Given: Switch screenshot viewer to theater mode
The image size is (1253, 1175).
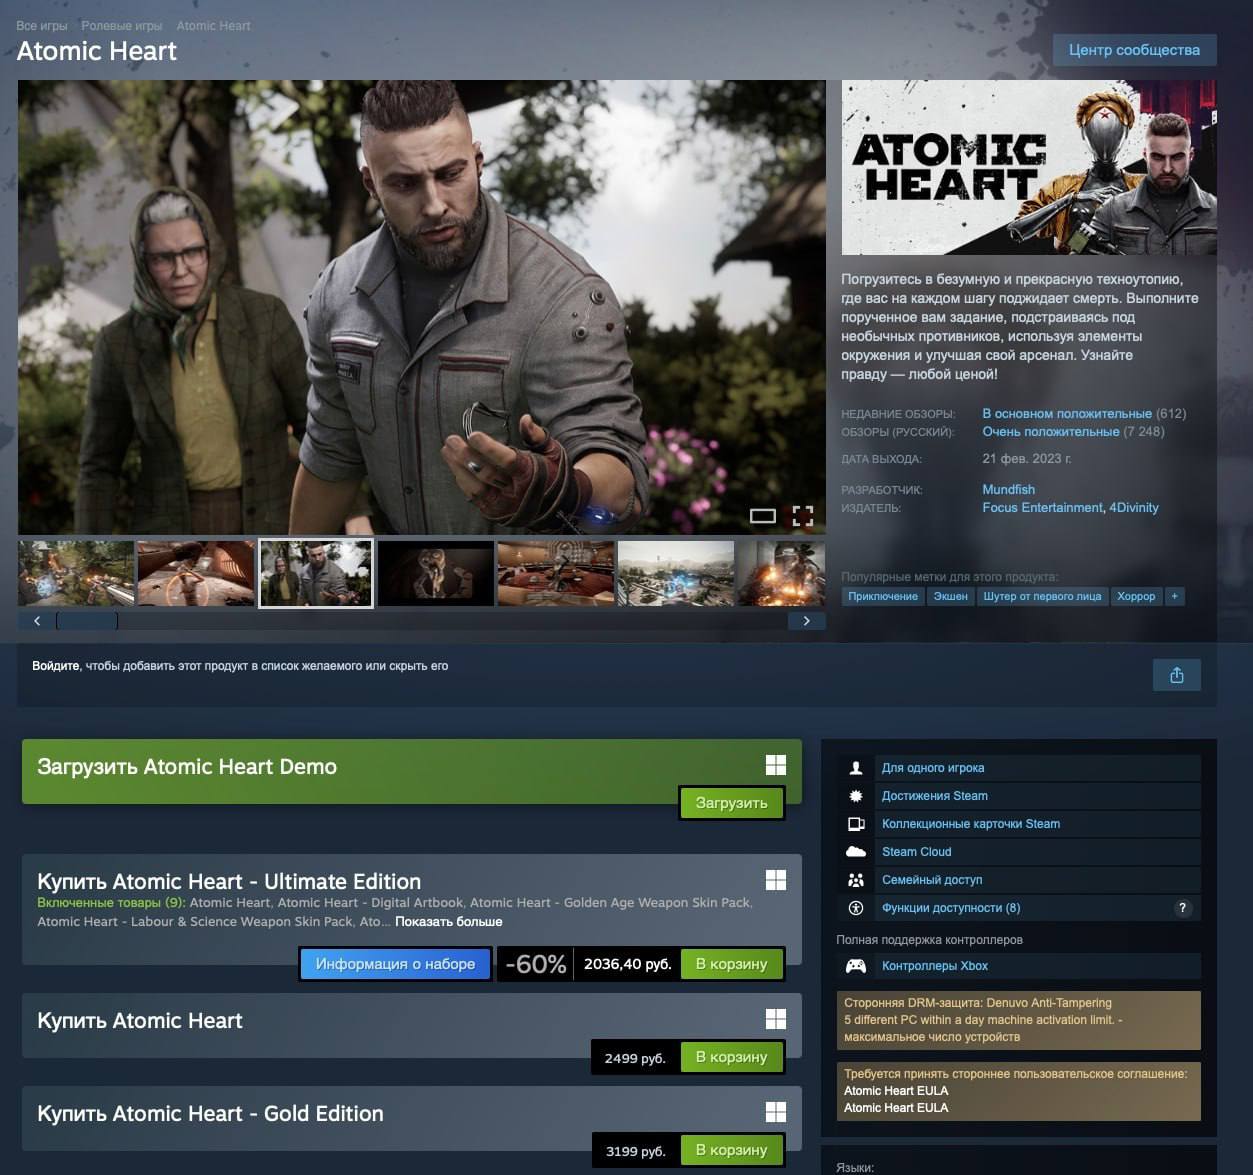Looking at the screenshot, I should [763, 516].
